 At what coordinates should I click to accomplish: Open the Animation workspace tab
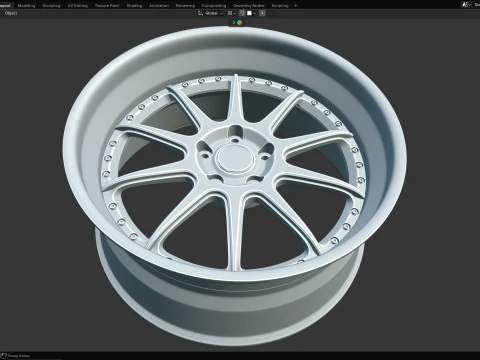(x=159, y=5)
